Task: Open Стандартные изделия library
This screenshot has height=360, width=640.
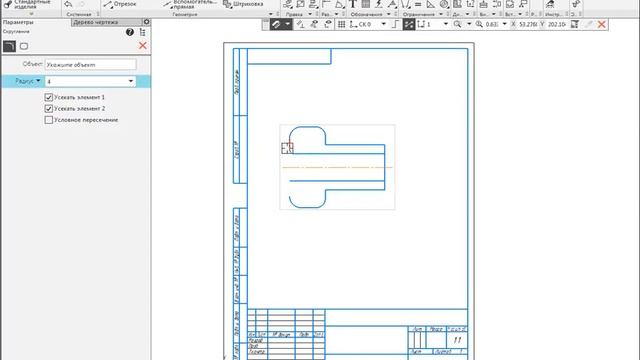Action: coord(28,4)
